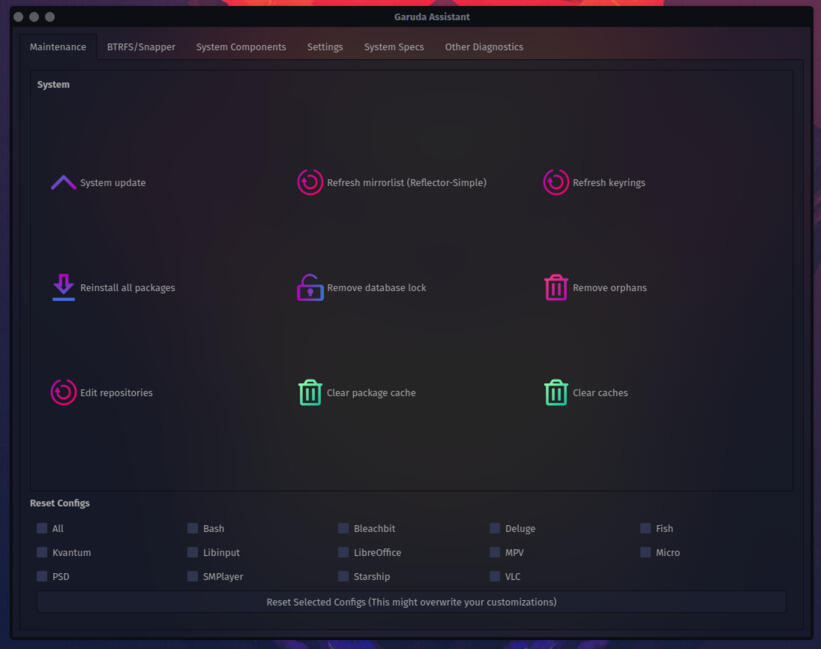Screen dimensions: 821x649
Task: Open the System Components tab
Action: 241,47
